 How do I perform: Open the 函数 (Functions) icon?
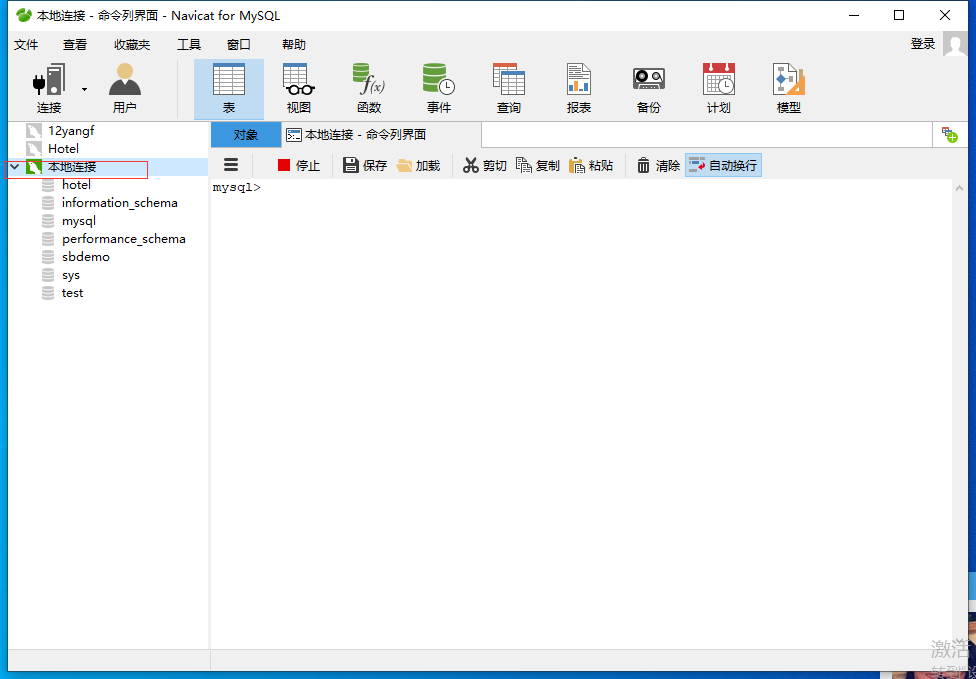tap(369, 87)
